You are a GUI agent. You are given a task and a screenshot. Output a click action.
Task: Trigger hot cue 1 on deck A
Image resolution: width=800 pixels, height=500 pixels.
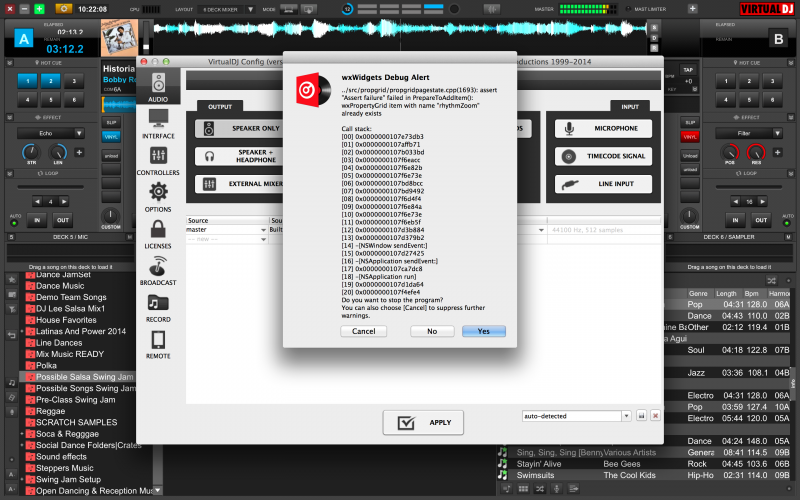pyautogui.click(x=28, y=81)
